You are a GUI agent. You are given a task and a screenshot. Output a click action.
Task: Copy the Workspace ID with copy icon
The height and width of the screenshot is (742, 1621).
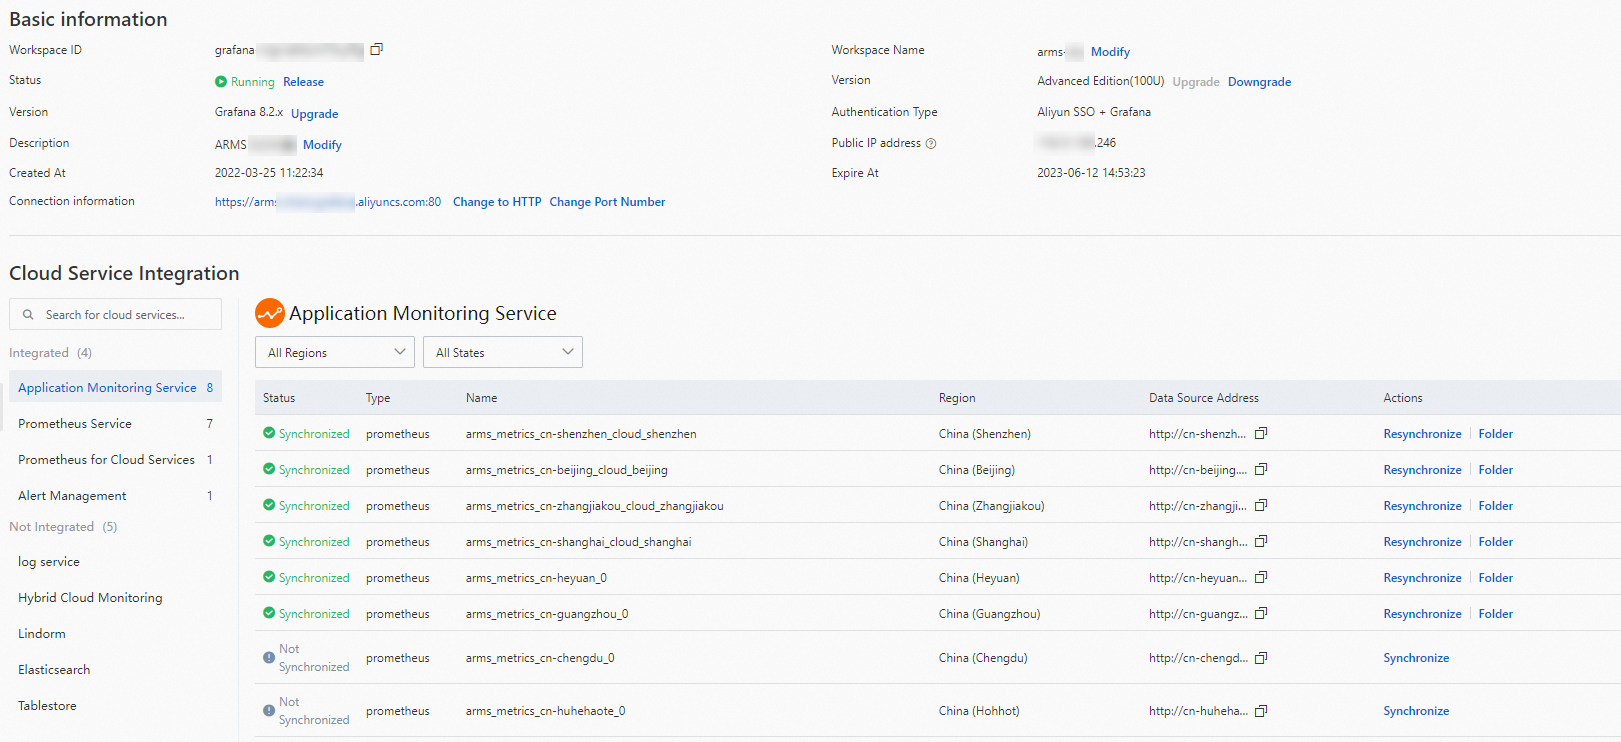tap(376, 49)
